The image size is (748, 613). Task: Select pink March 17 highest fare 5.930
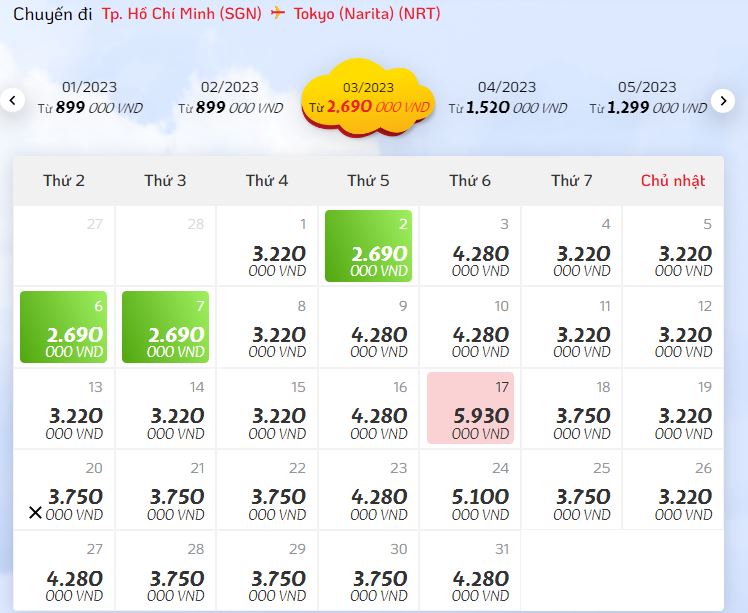click(470, 408)
